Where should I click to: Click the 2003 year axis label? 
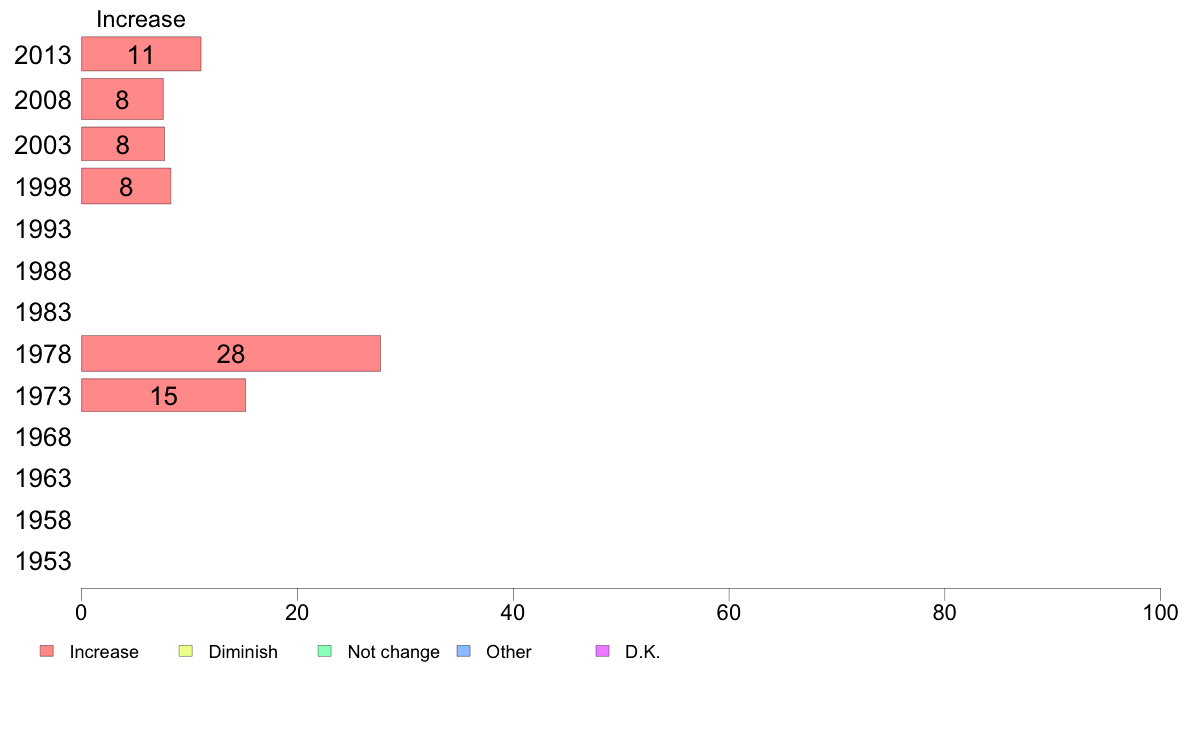point(42,145)
